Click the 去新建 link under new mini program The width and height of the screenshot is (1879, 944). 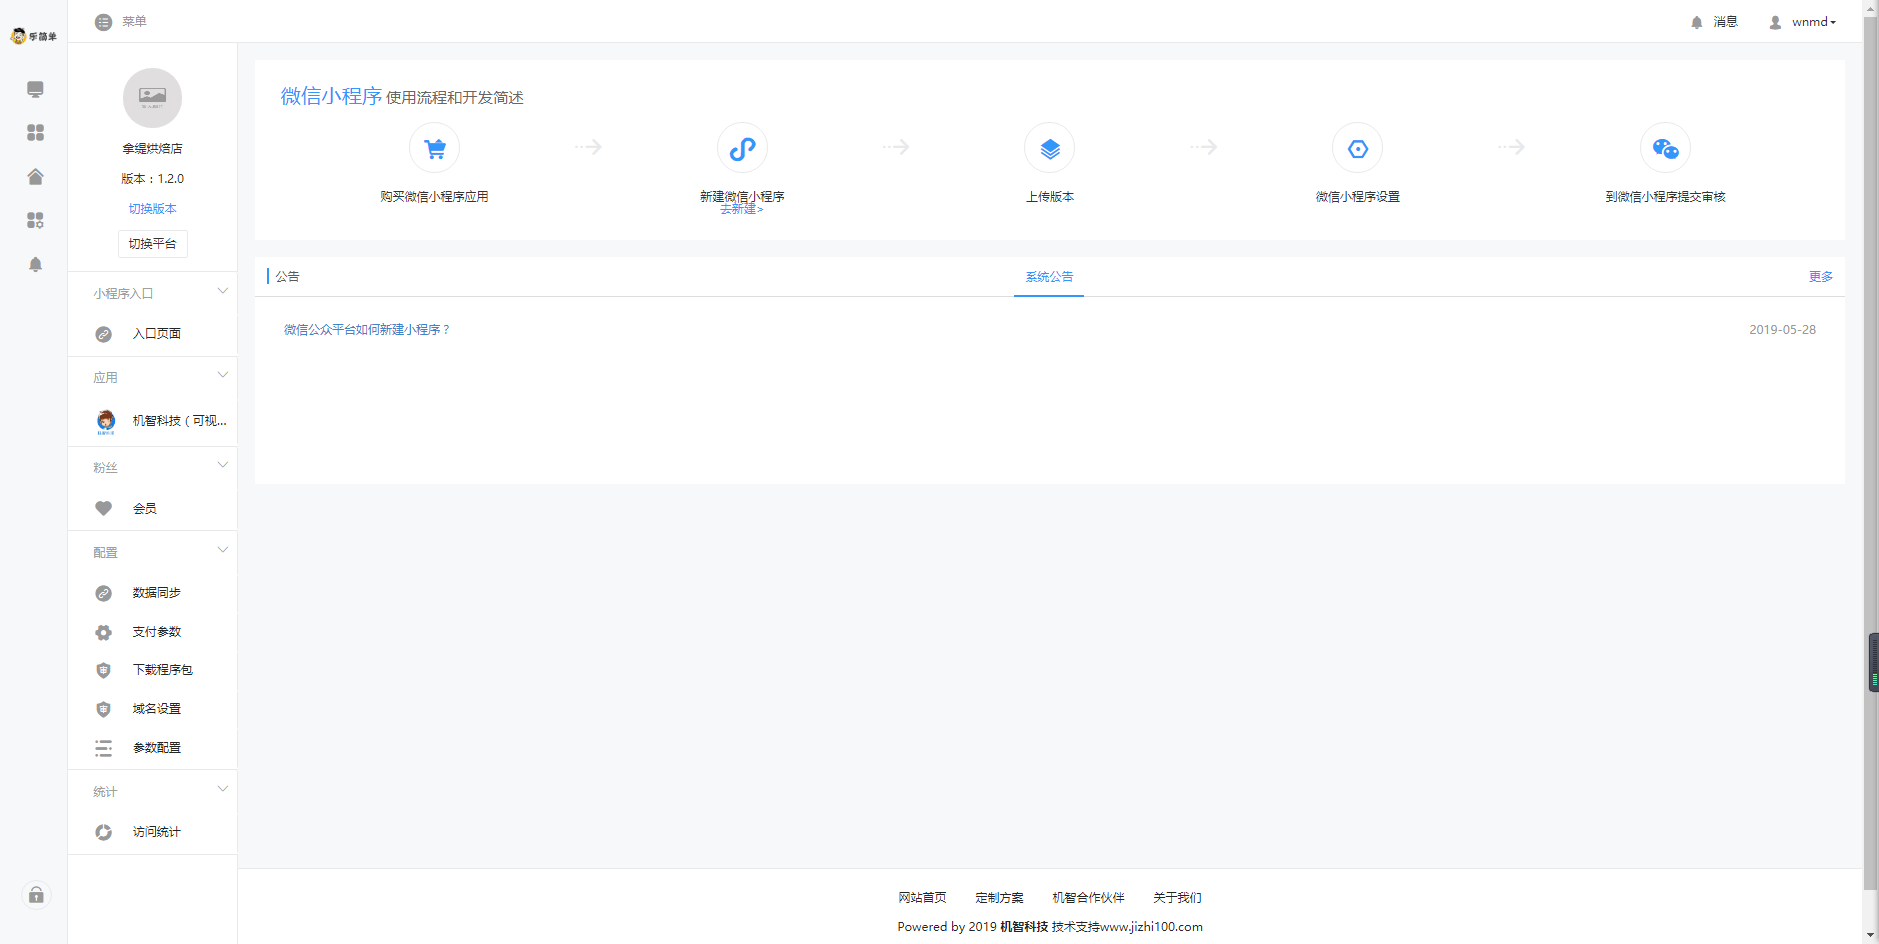741,210
